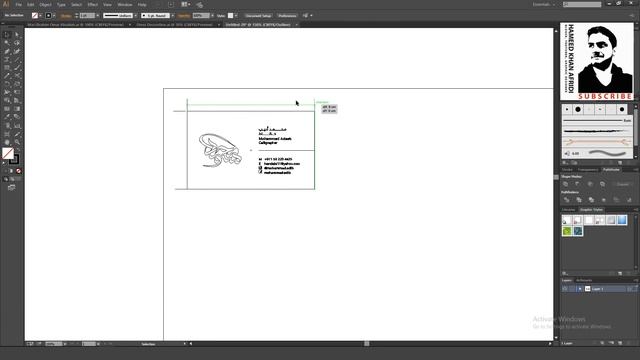Select the Scale tool
640x360 pixels.
coord(17,84)
